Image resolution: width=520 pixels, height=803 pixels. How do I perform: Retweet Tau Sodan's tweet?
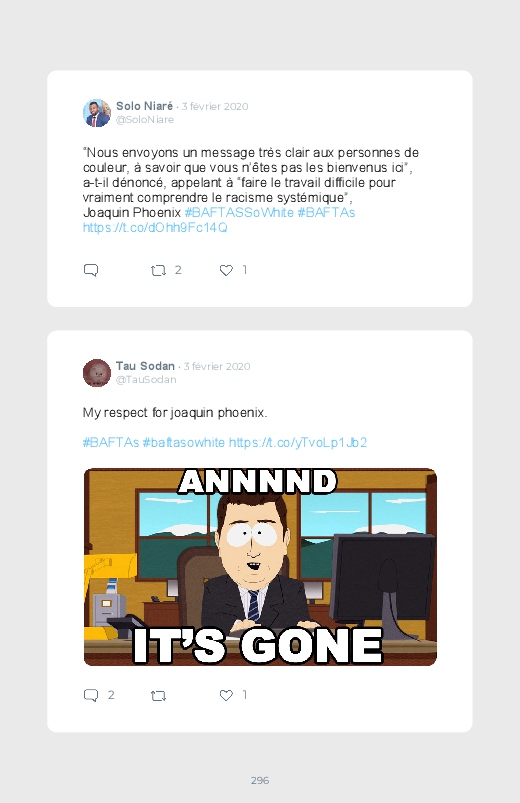point(158,695)
